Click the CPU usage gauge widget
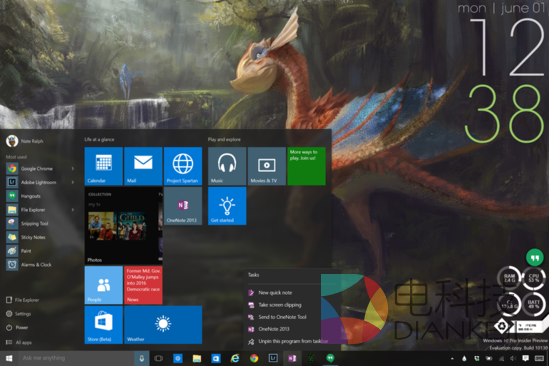 [534, 279]
